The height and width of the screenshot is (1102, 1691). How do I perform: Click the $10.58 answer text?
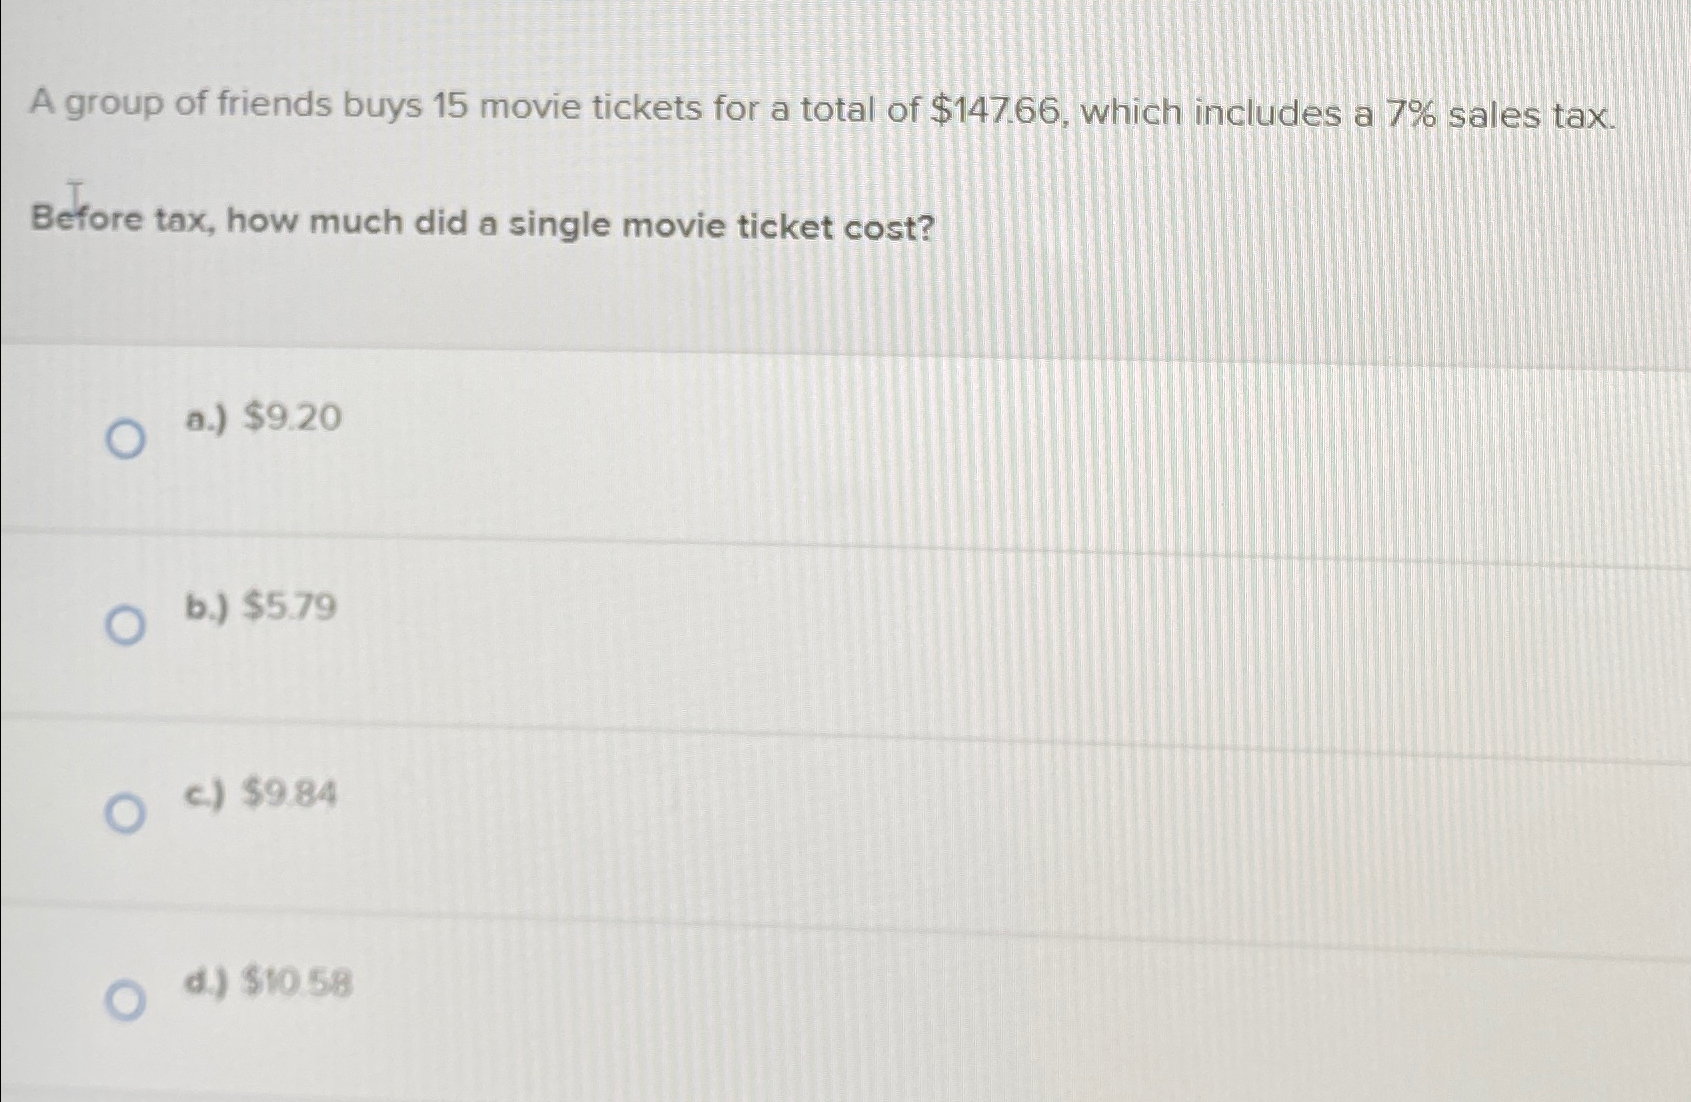click(298, 984)
